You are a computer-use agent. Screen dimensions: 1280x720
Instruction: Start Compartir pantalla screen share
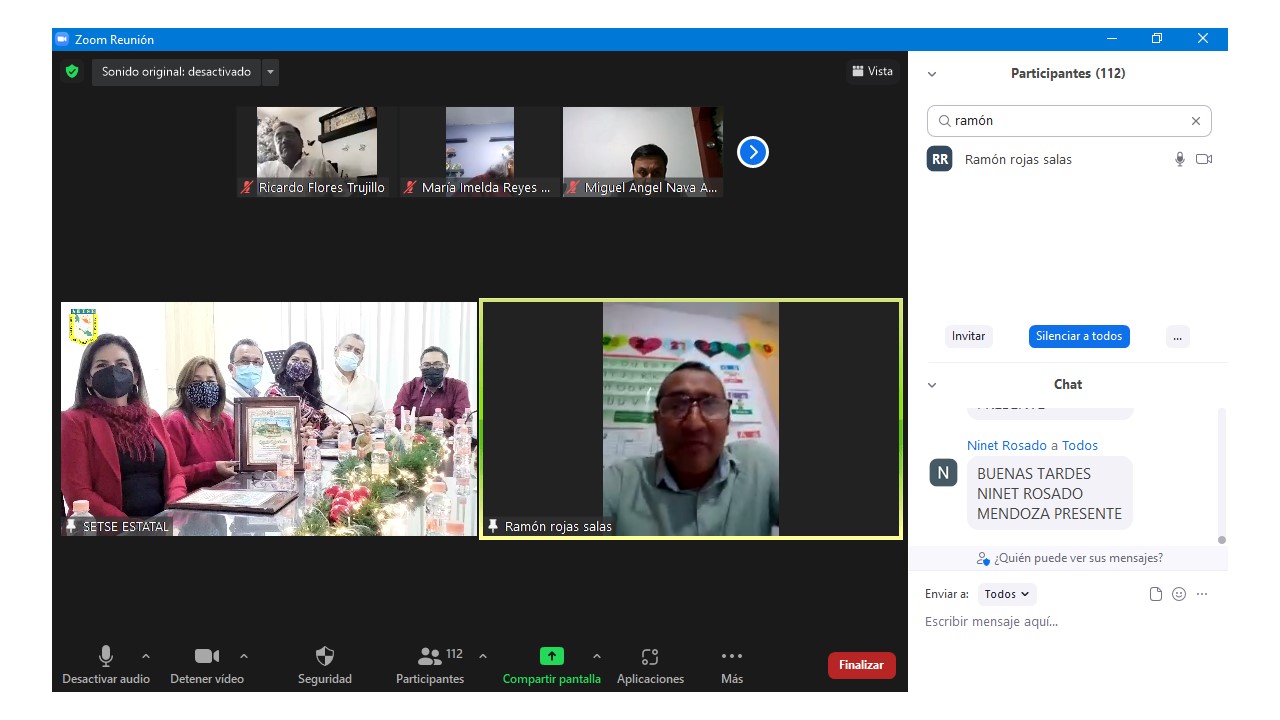(552, 665)
